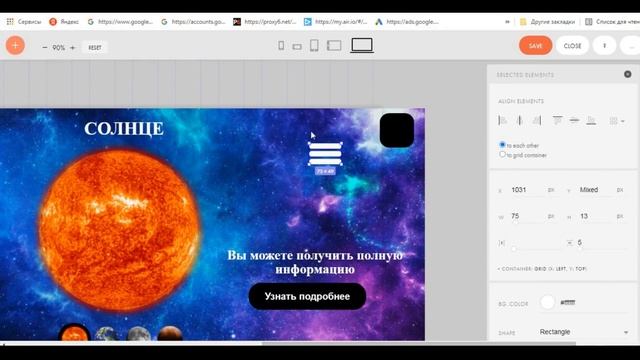Screen dimensions: 640x360
Task: Select the large sun image on canvas
Action: pyautogui.click(x=119, y=229)
